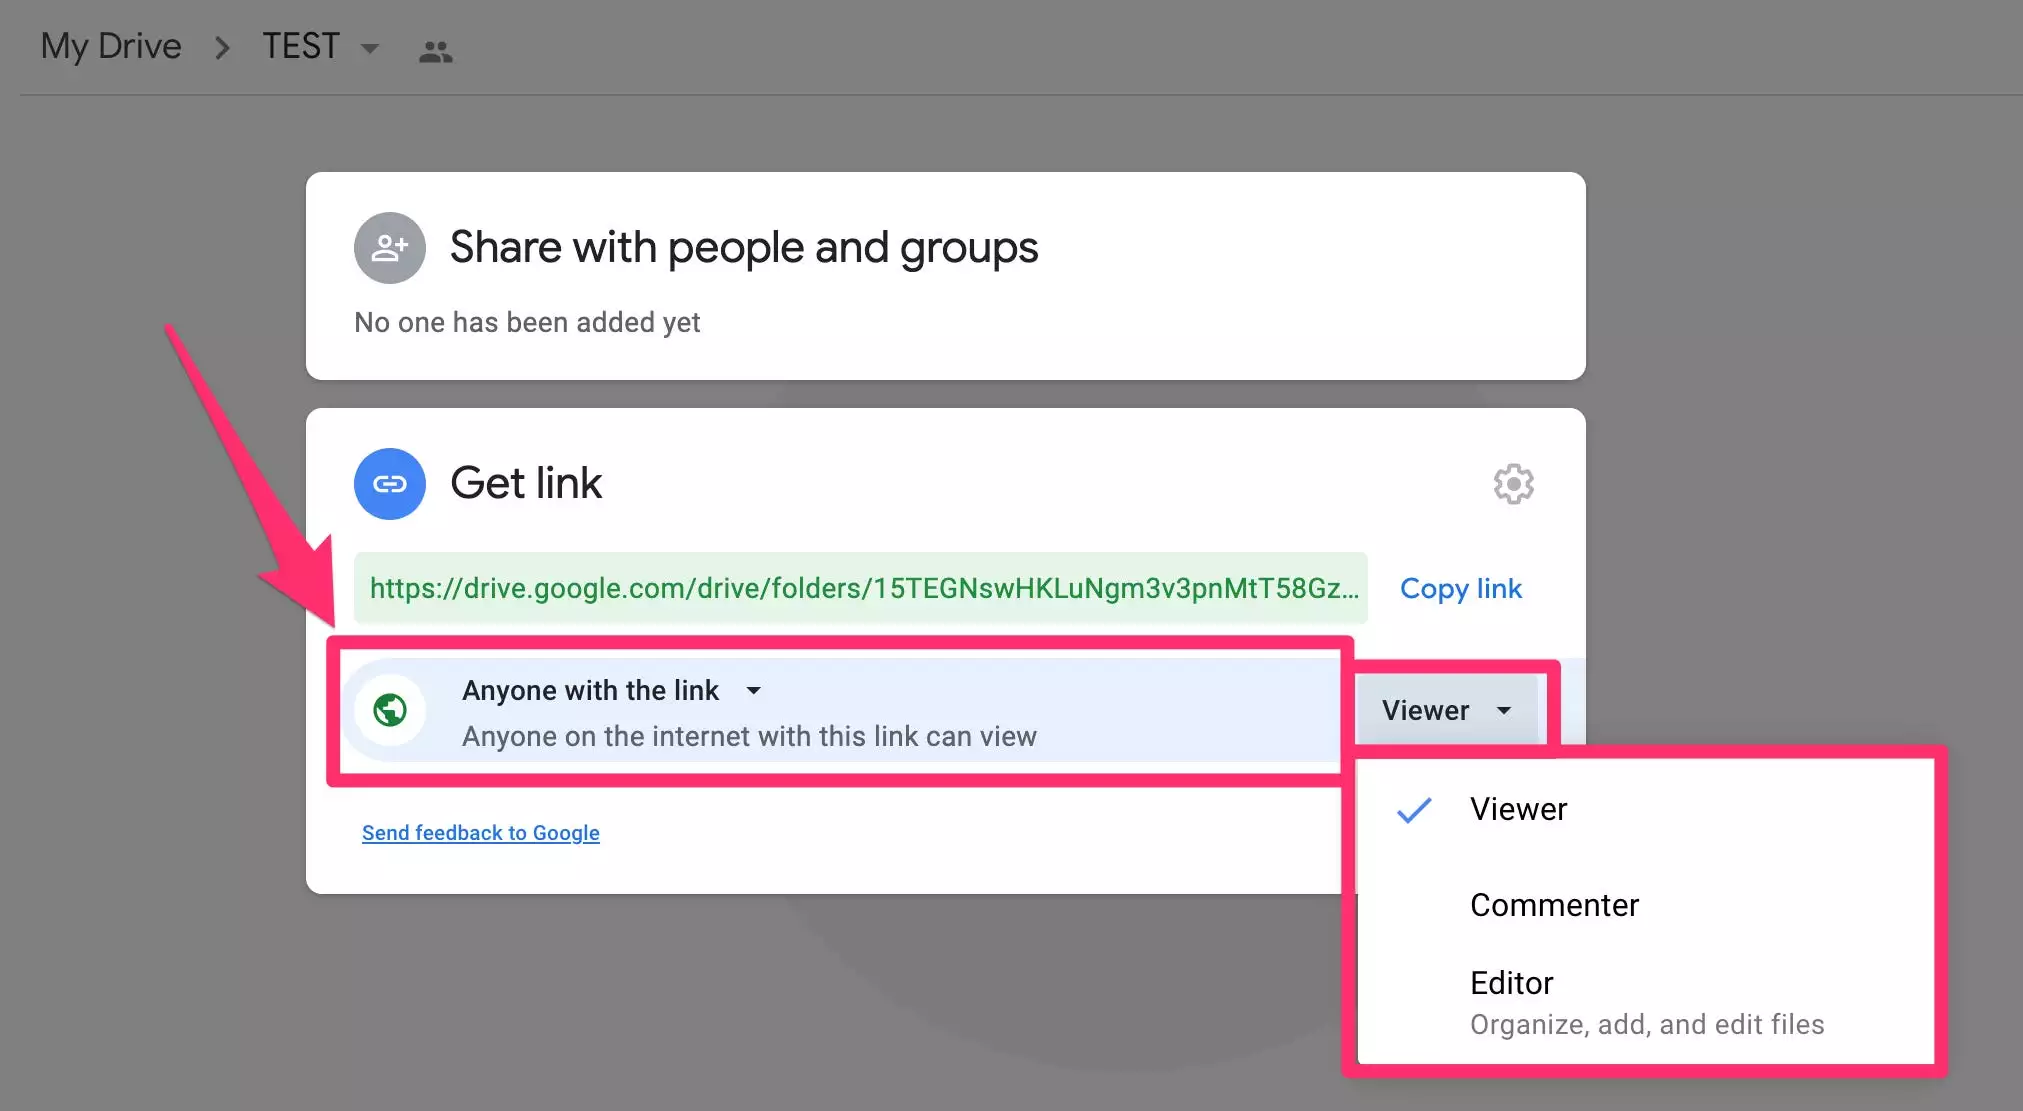The width and height of the screenshot is (2023, 1111).
Task: Open the Viewer role dropdown button
Action: [1446, 710]
